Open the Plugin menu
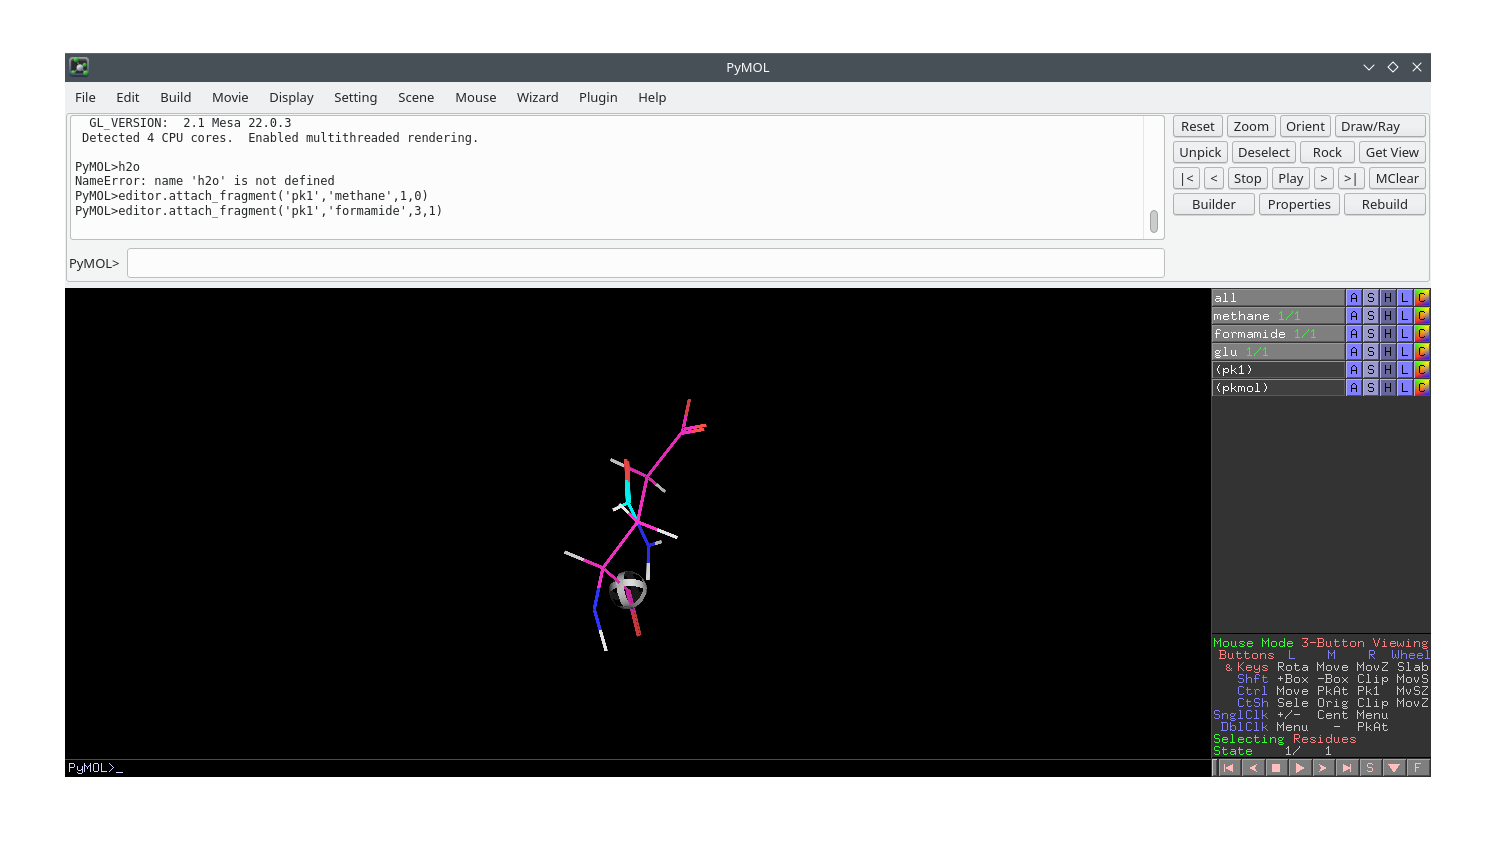Image resolution: width=1496 pixels, height=854 pixels. pyautogui.click(x=598, y=97)
